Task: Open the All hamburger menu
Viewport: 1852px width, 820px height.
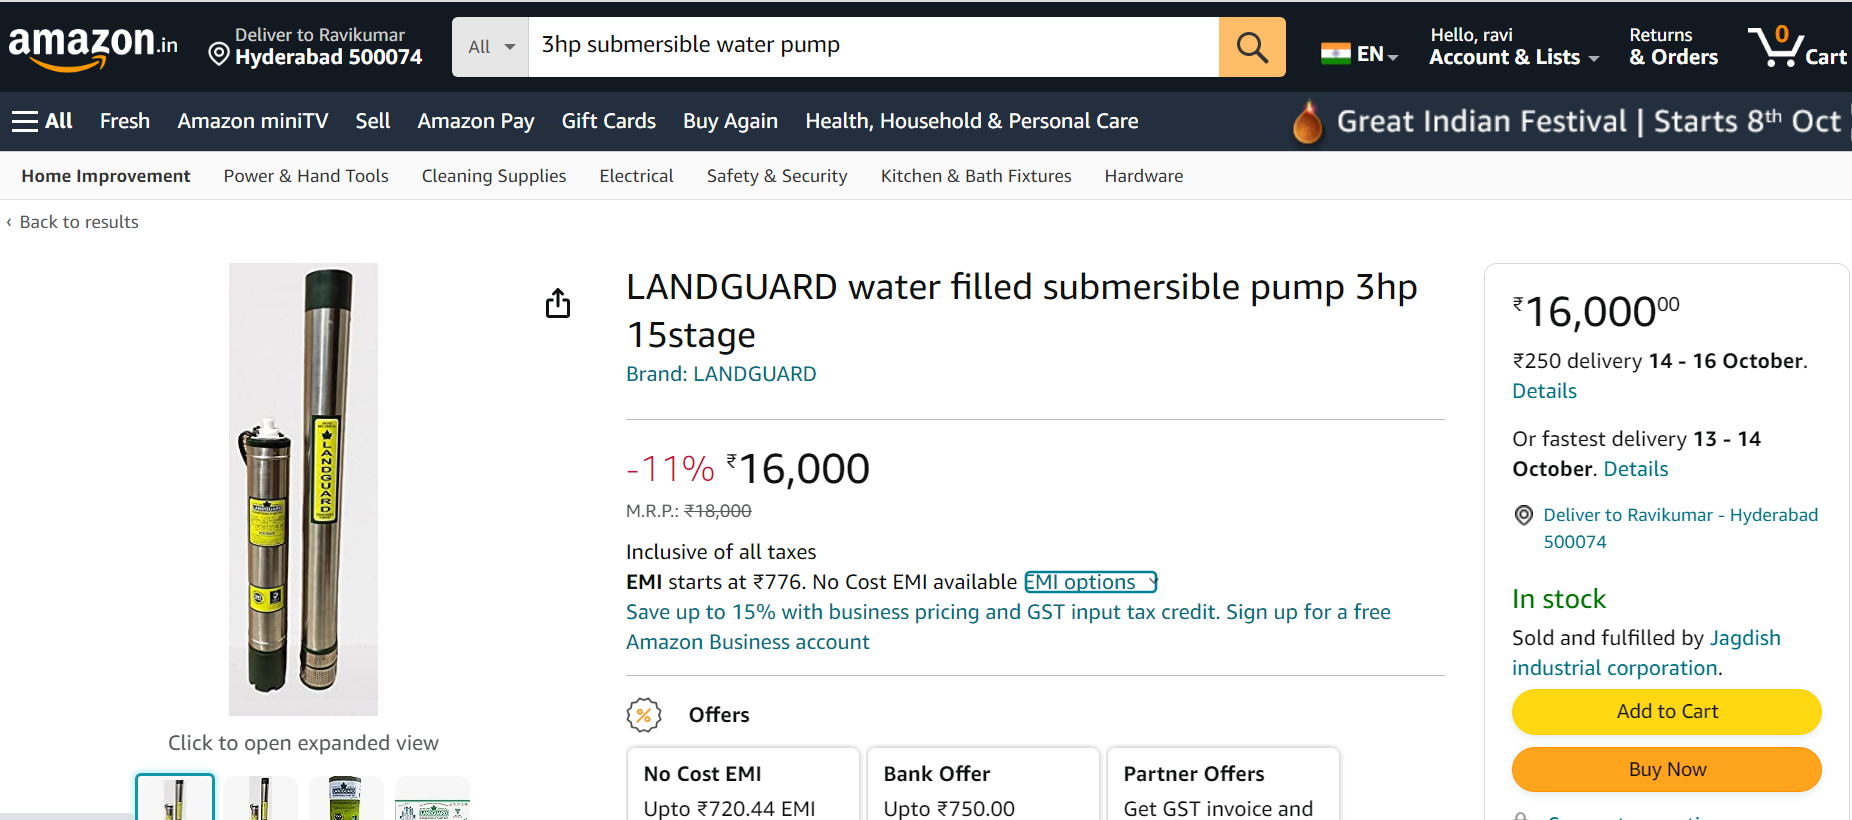Action: coord(42,121)
